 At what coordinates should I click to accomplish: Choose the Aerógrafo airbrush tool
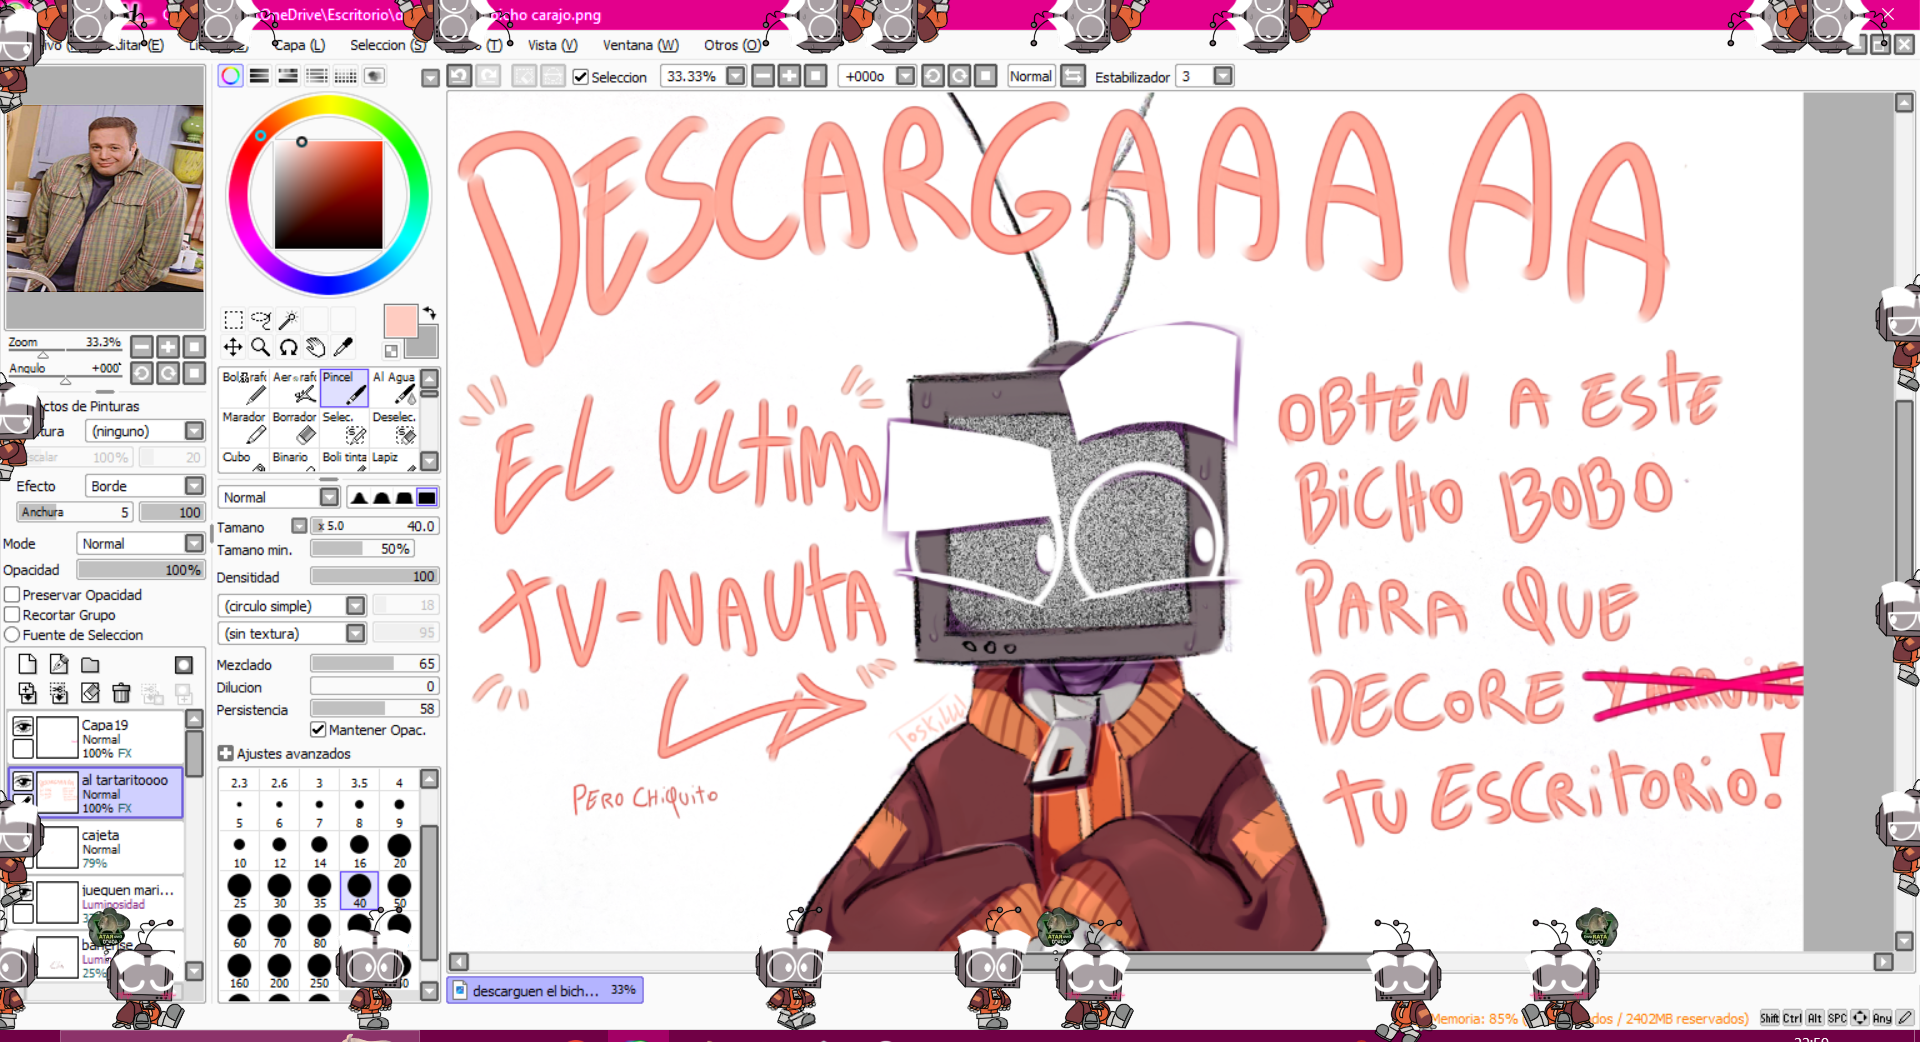click(x=295, y=387)
